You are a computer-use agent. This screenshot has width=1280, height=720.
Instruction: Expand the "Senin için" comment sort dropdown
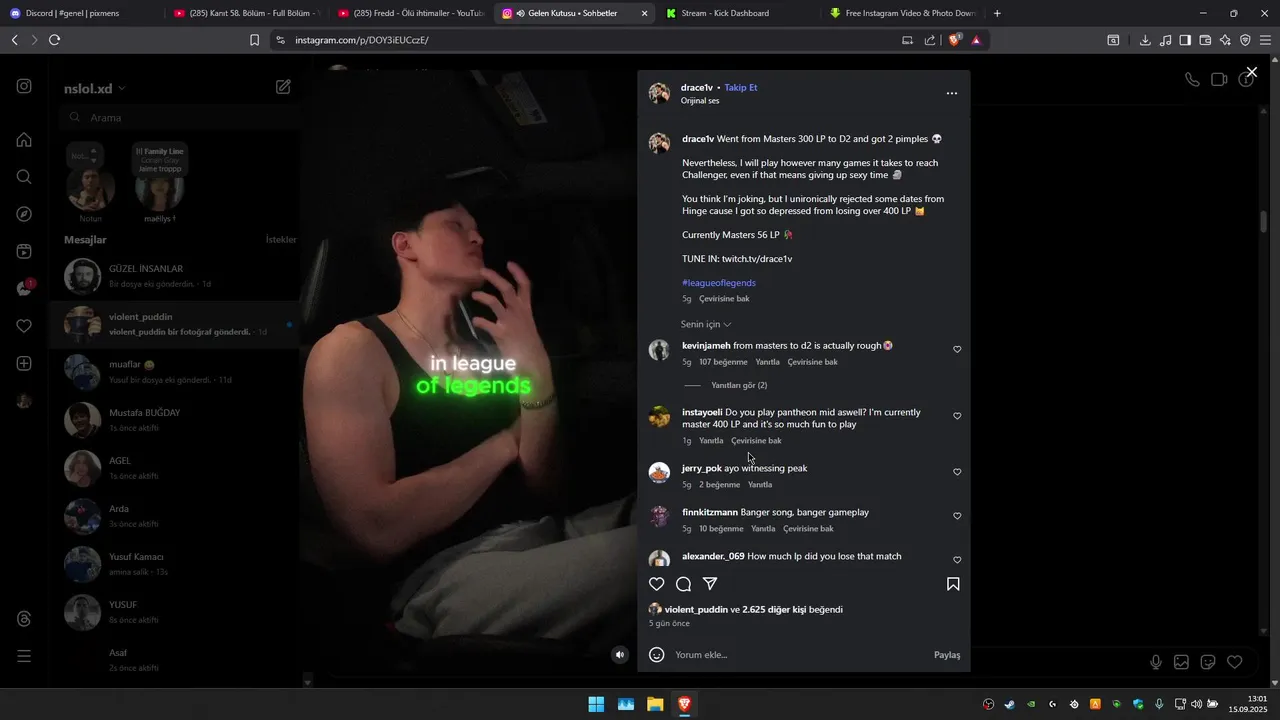(x=706, y=324)
